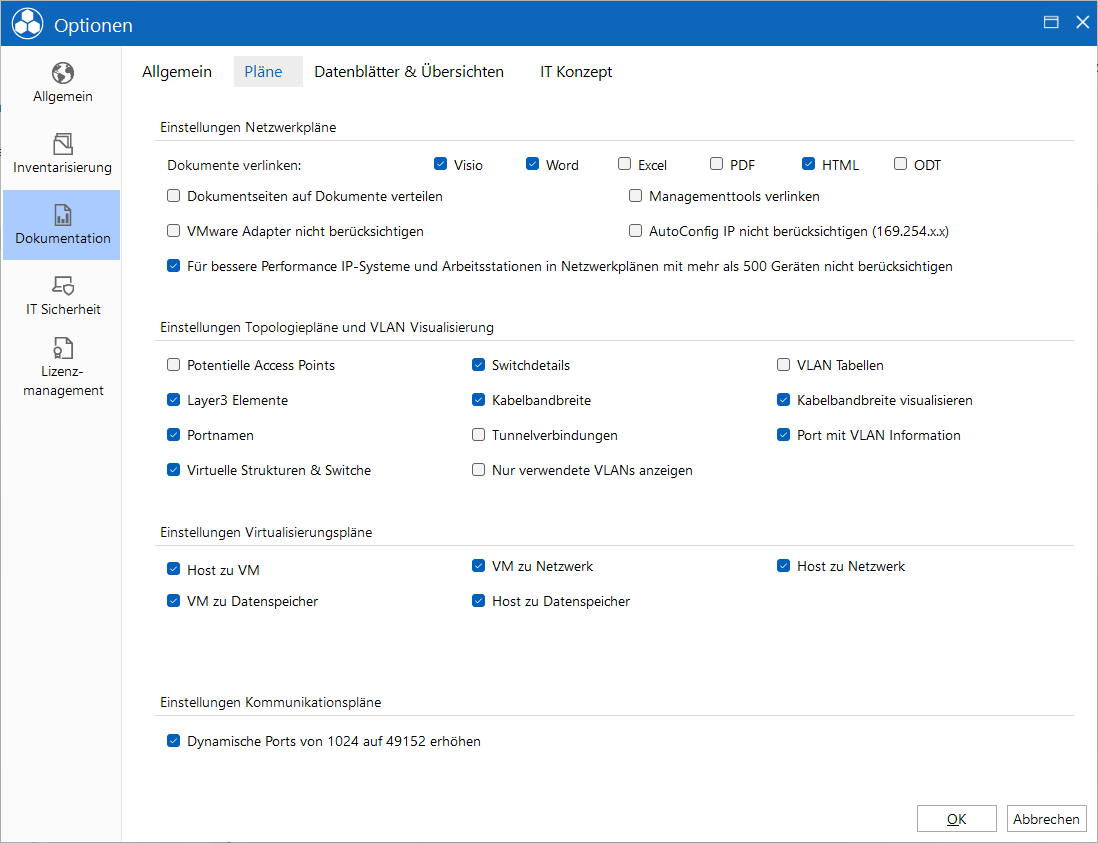Uncheck Host zu VM
The height and width of the screenshot is (843, 1098).
tap(174, 569)
